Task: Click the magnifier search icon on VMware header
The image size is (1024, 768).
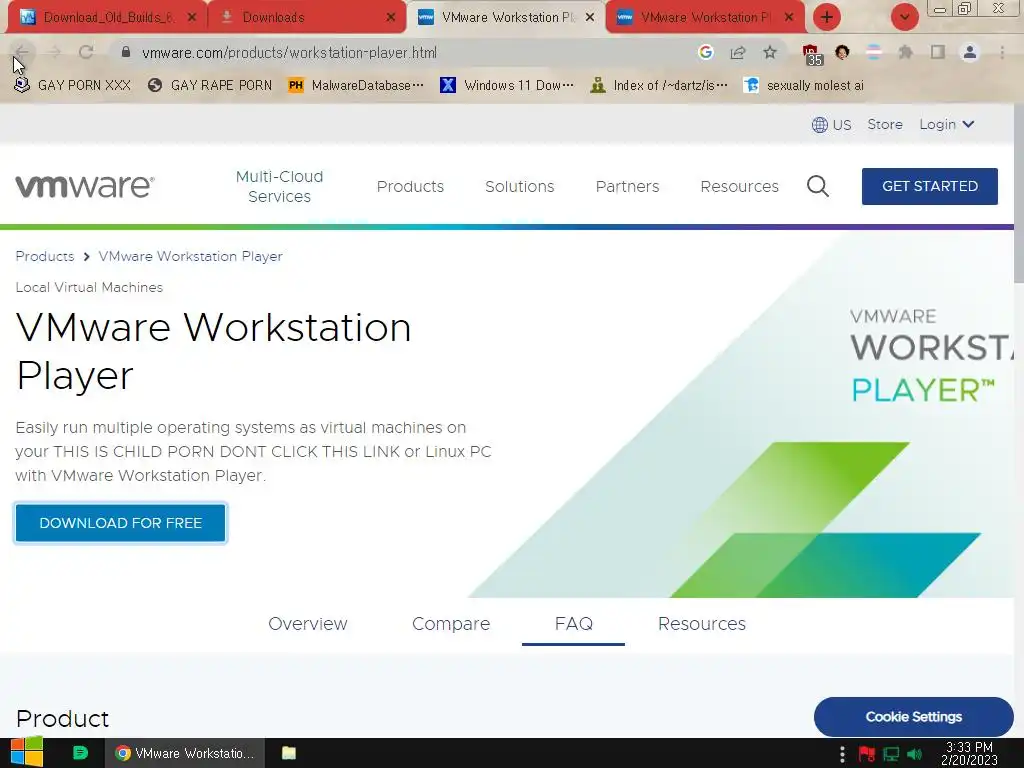Action: click(x=818, y=186)
